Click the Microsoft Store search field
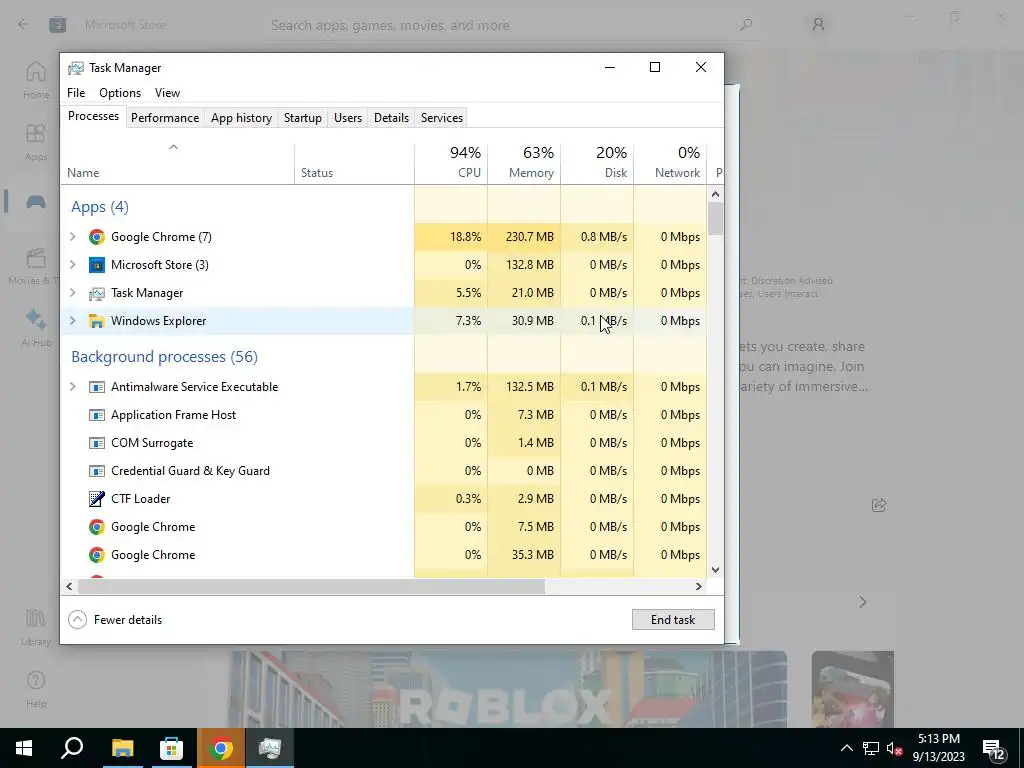Viewport: 1024px width, 768px height. click(x=513, y=25)
